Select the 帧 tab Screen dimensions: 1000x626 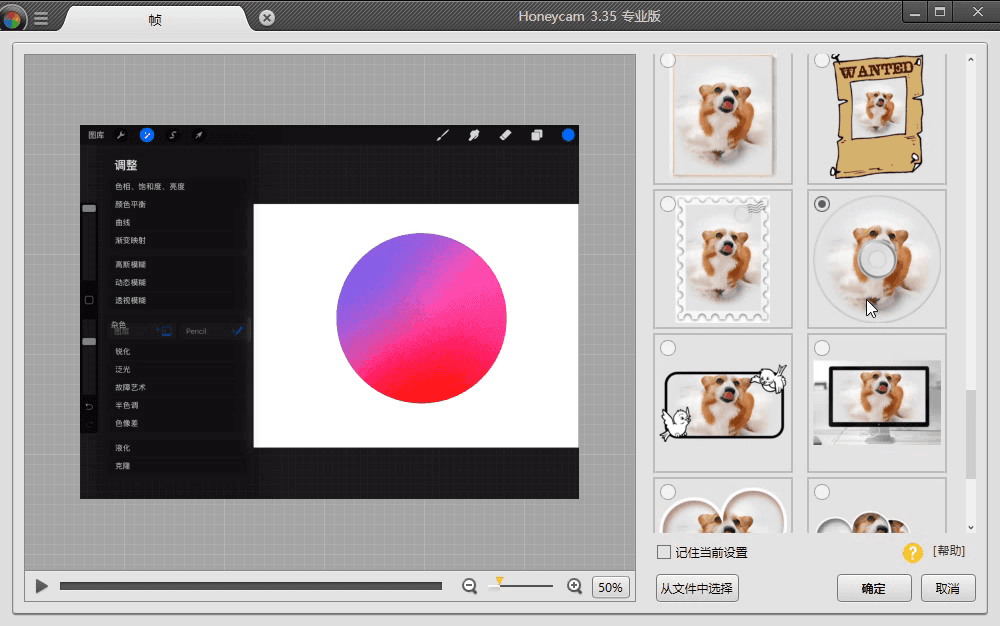click(155, 20)
